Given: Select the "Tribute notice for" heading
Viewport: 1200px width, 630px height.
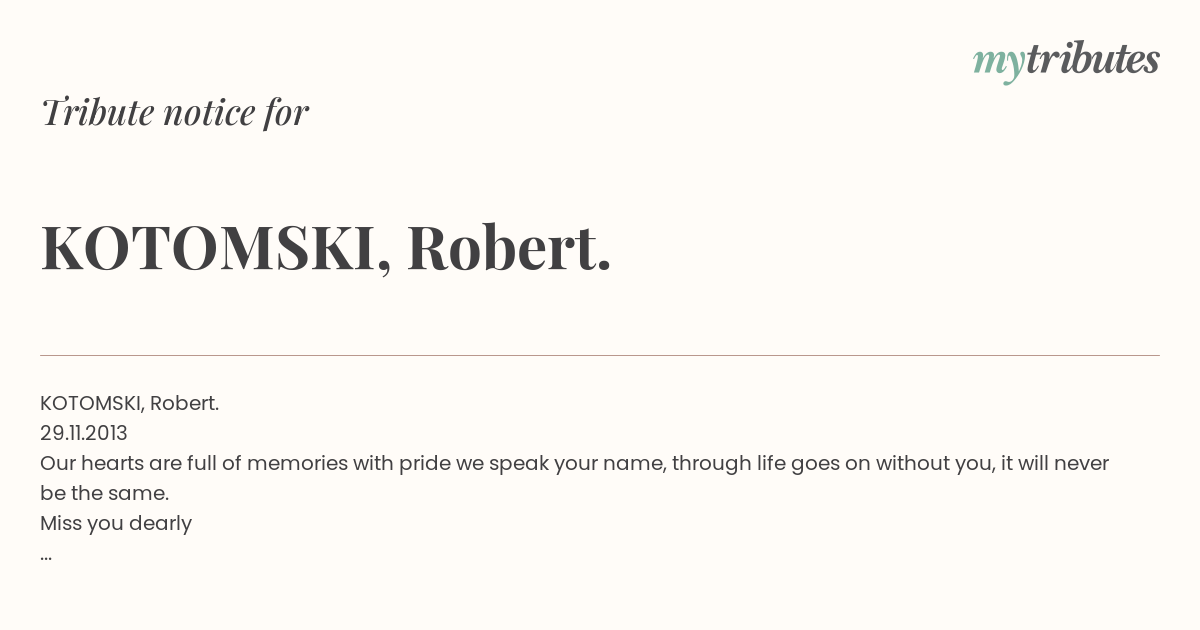Looking at the screenshot, I should (175, 112).
